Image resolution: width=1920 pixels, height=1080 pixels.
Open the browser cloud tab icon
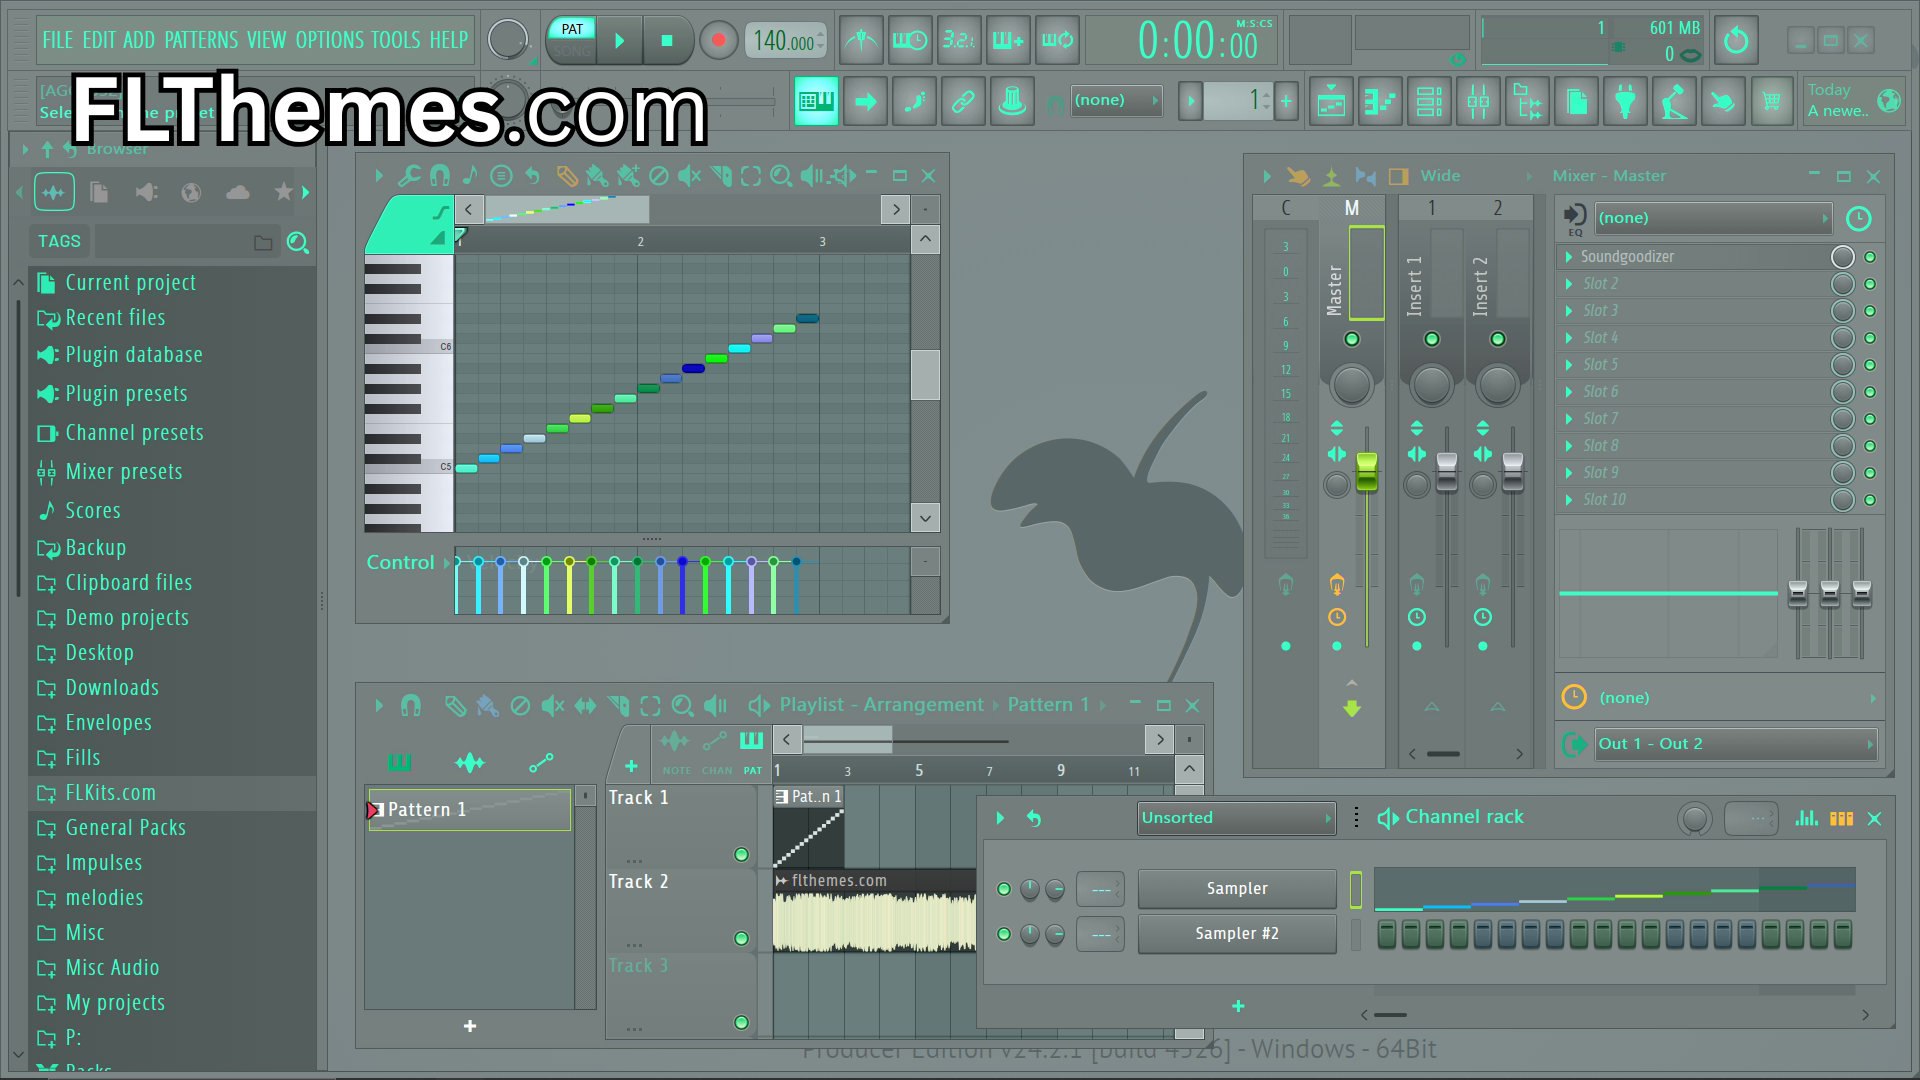click(238, 192)
